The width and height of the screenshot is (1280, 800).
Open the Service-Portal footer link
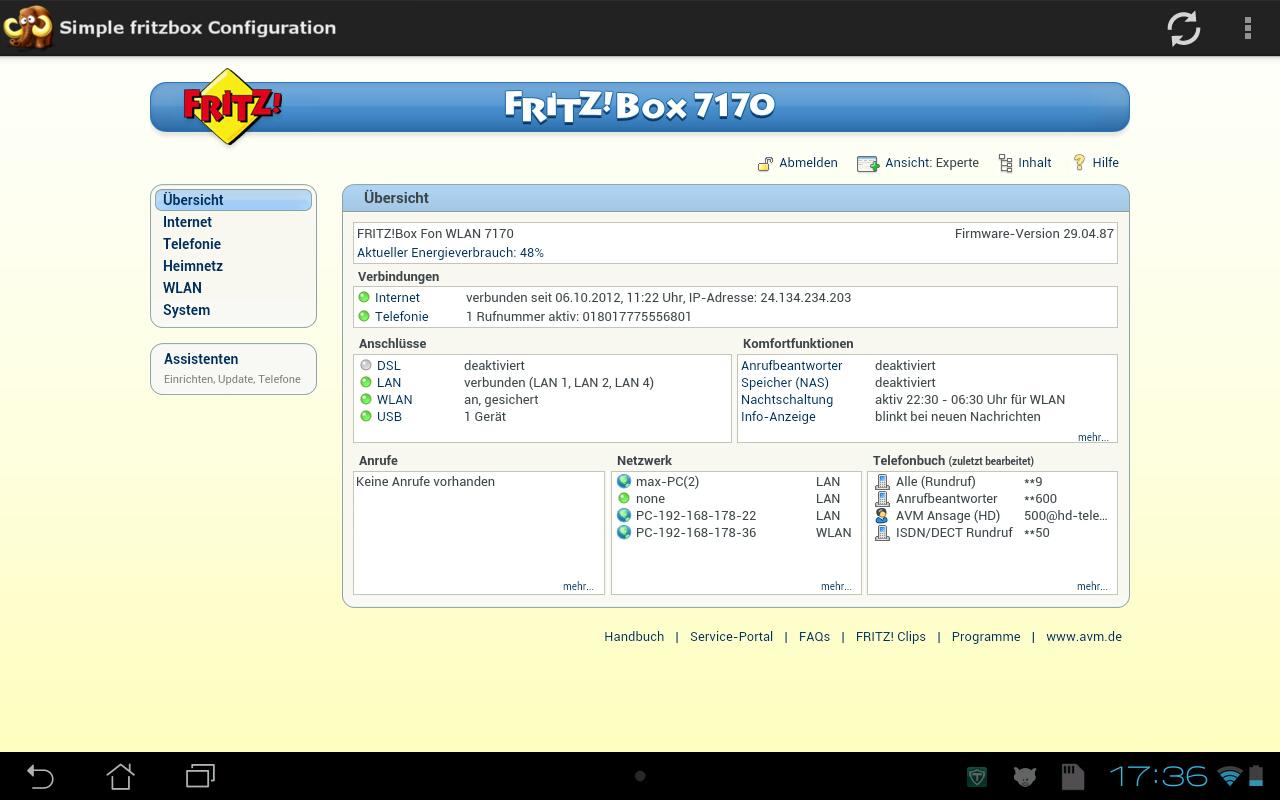pyautogui.click(x=731, y=637)
